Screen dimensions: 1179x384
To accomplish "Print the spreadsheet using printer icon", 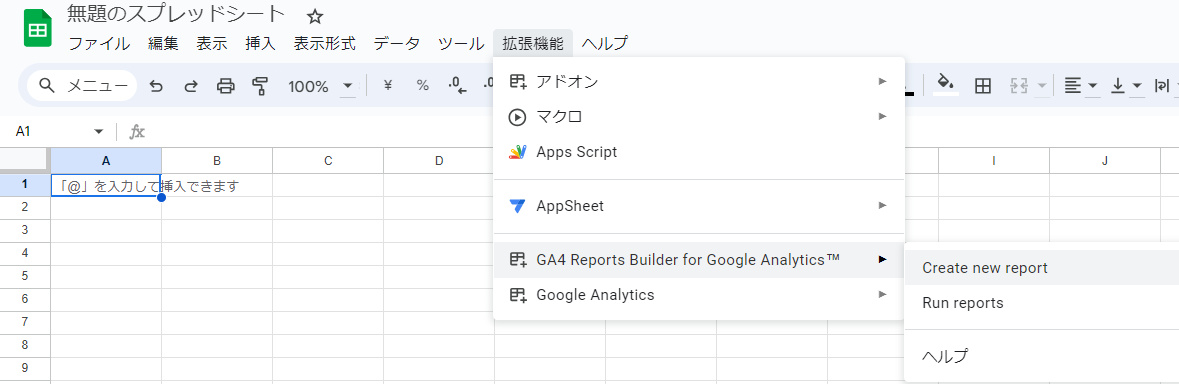I will [x=226, y=86].
